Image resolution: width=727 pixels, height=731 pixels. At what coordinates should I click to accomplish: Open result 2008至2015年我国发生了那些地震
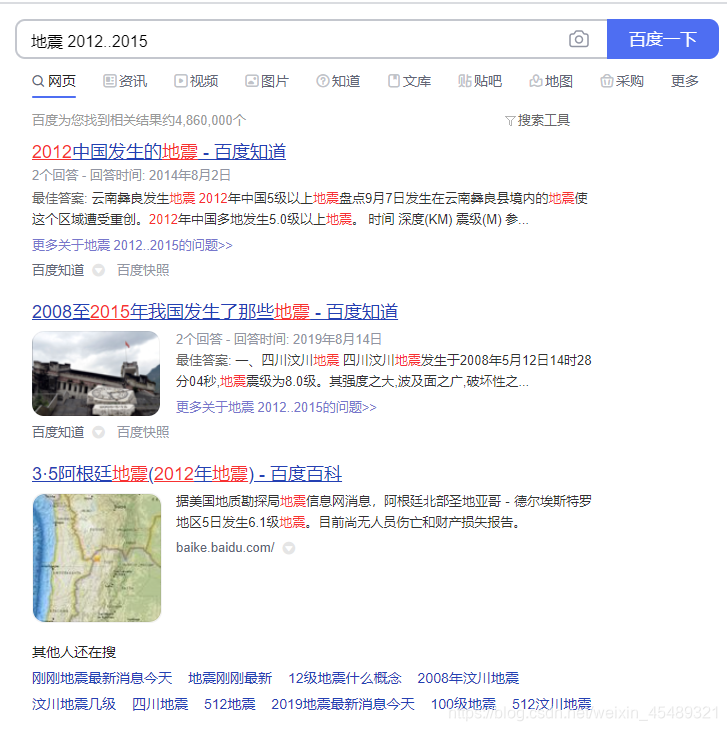click(x=215, y=312)
